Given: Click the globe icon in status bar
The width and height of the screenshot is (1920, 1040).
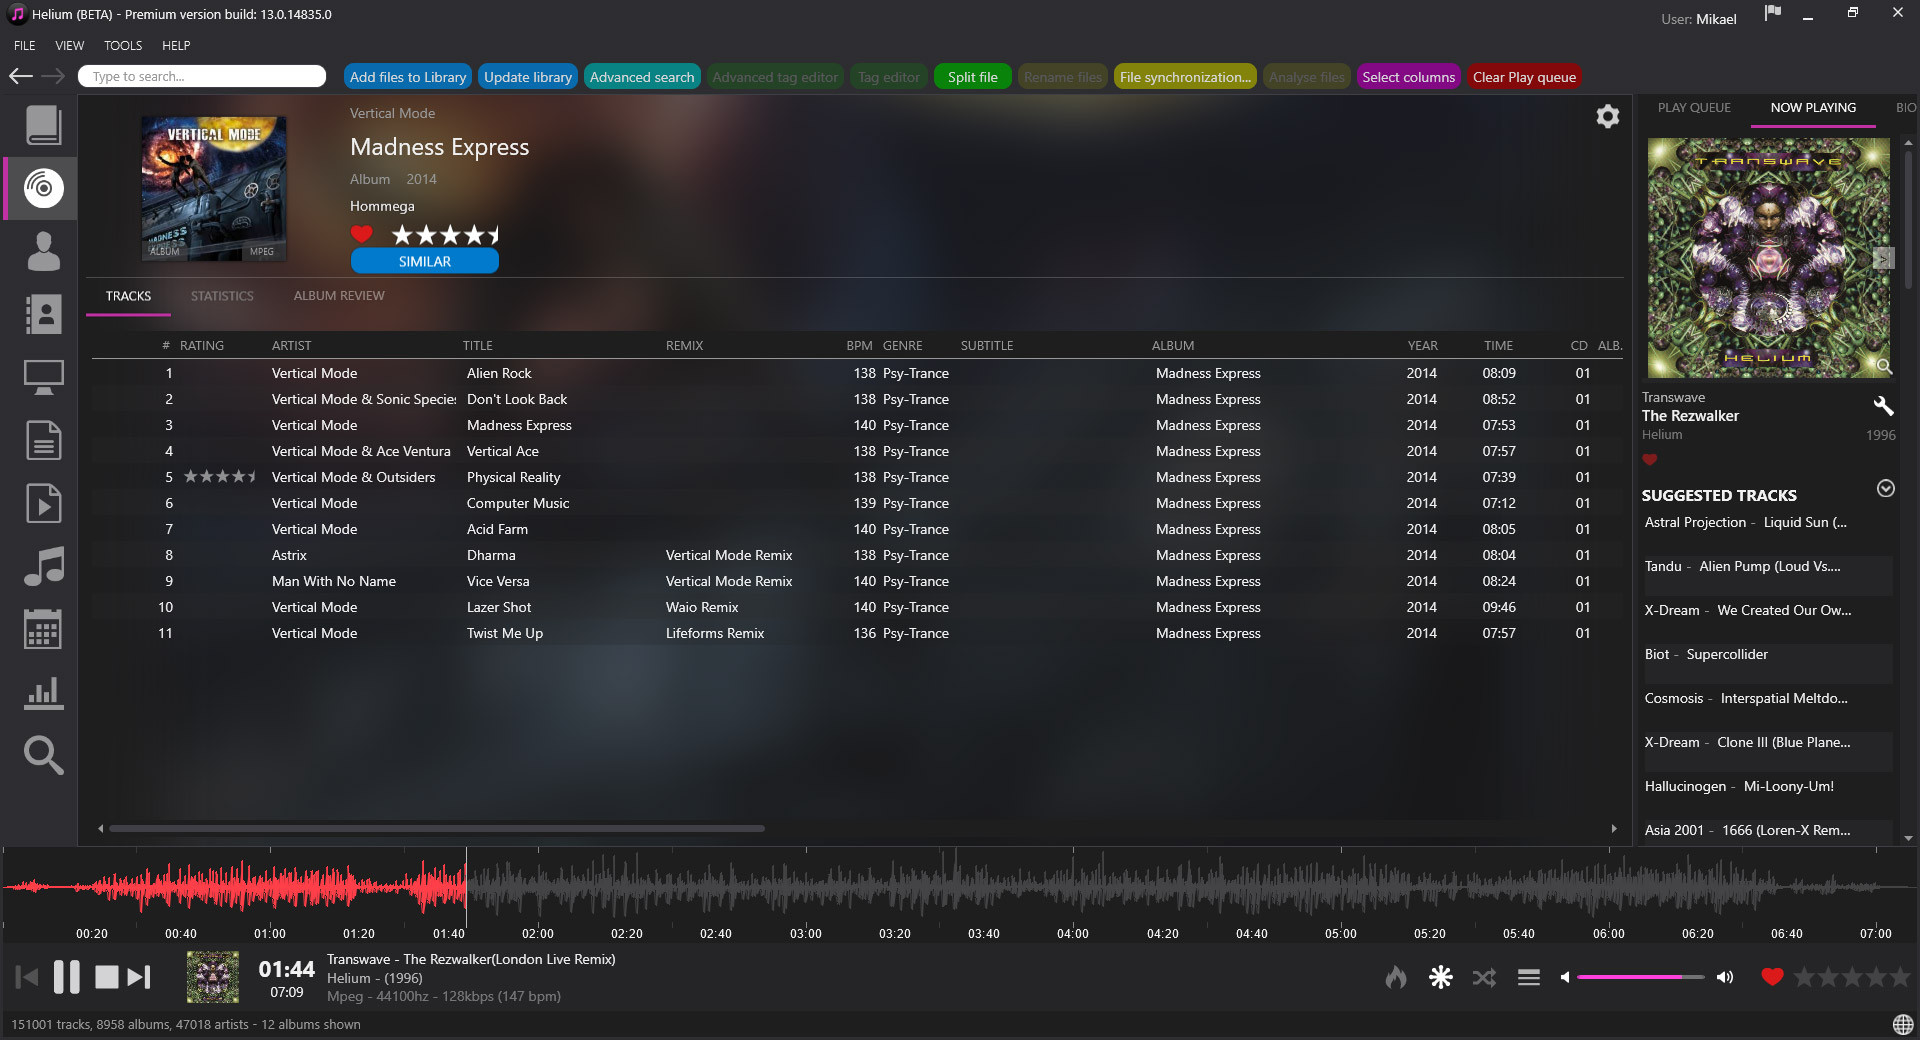Looking at the screenshot, I should (1903, 1024).
